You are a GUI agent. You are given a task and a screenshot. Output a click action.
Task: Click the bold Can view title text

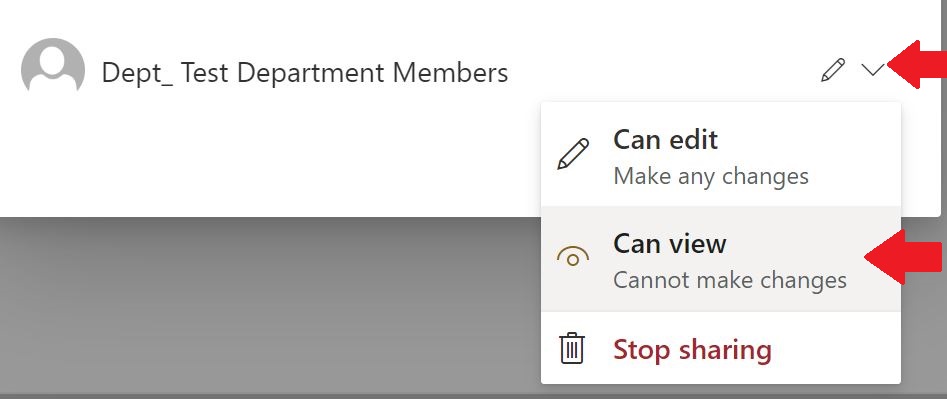670,244
